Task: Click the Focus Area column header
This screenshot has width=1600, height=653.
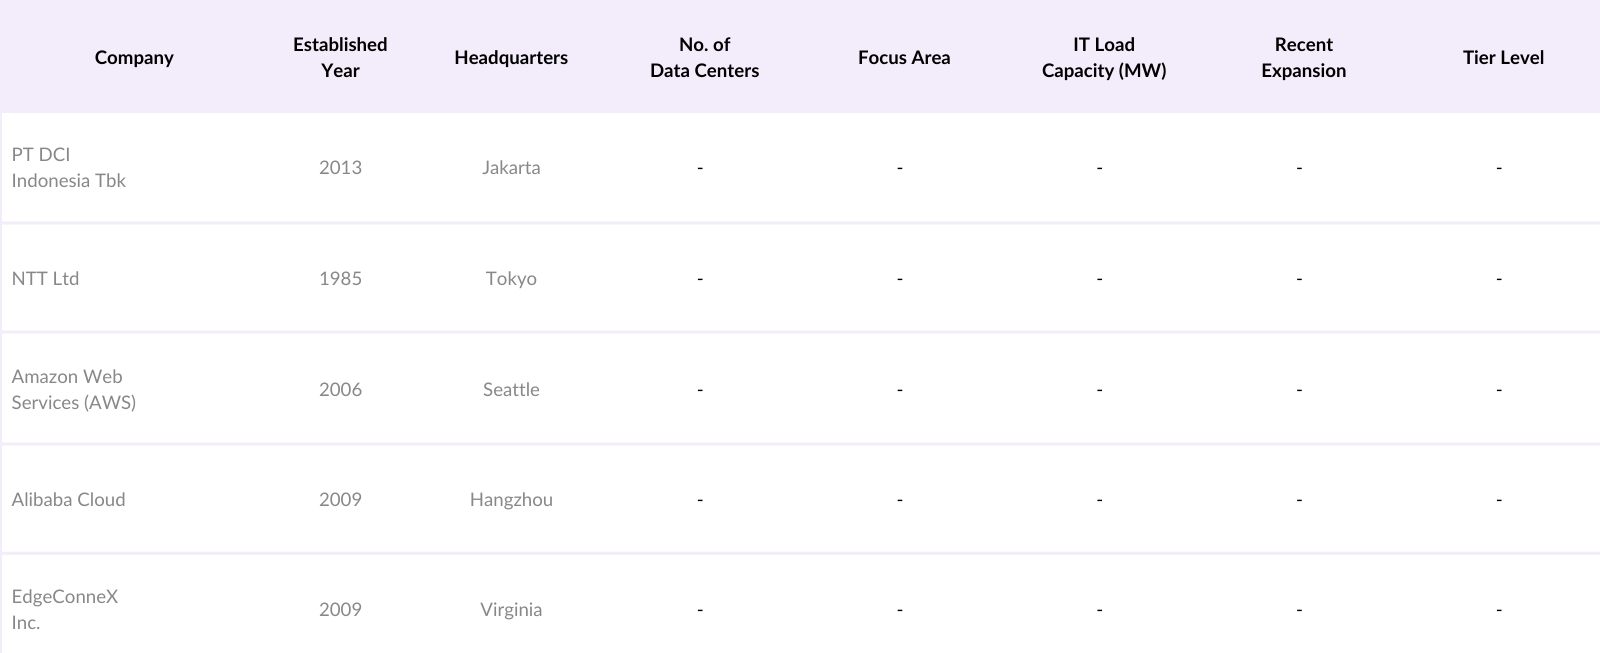Action: 904,57
